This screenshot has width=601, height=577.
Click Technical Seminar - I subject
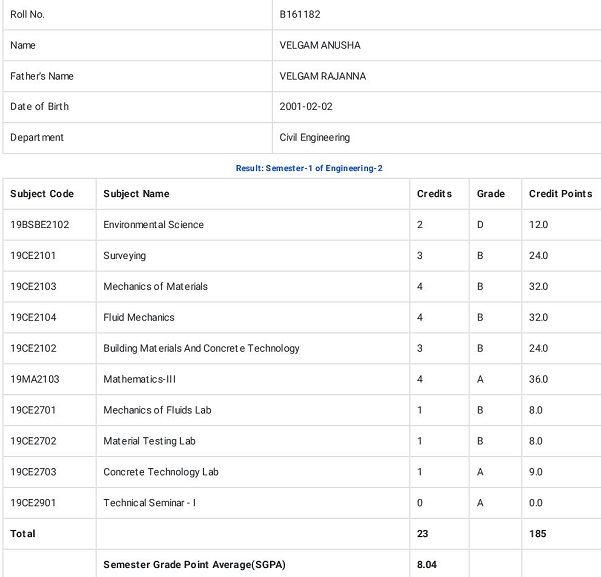point(149,503)
